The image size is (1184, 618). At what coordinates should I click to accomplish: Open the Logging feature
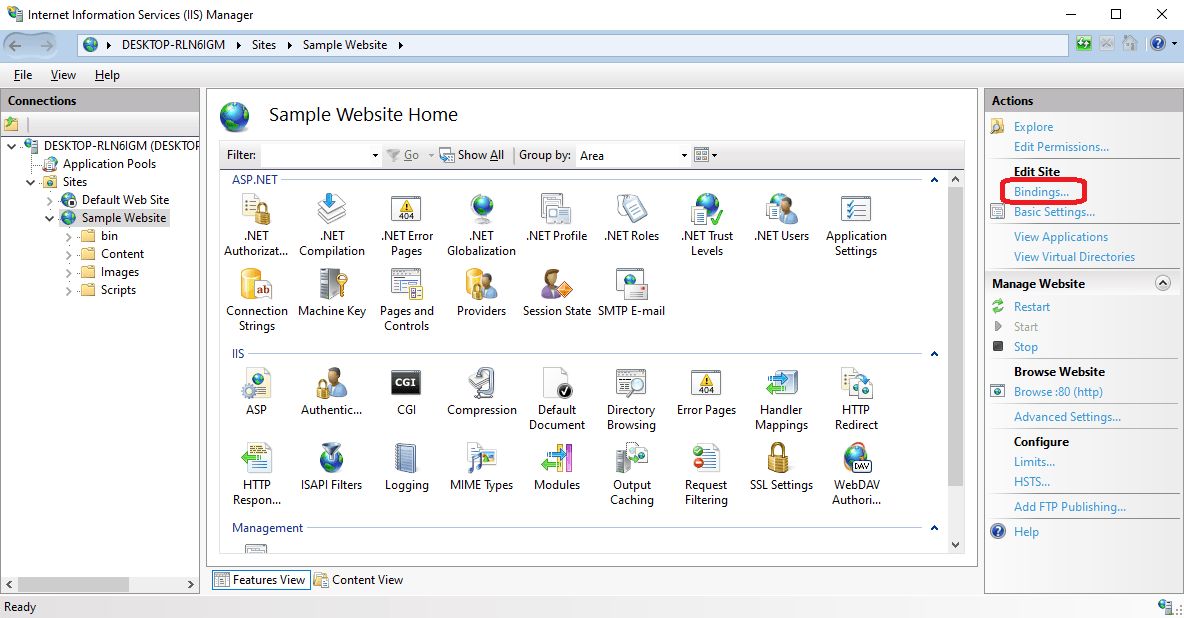(x=406, y=467)
